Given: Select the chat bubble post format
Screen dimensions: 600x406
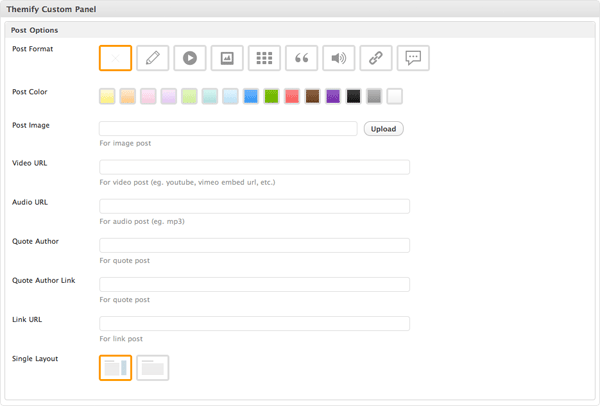Looking at the screenshot, I should coord(413,58).
